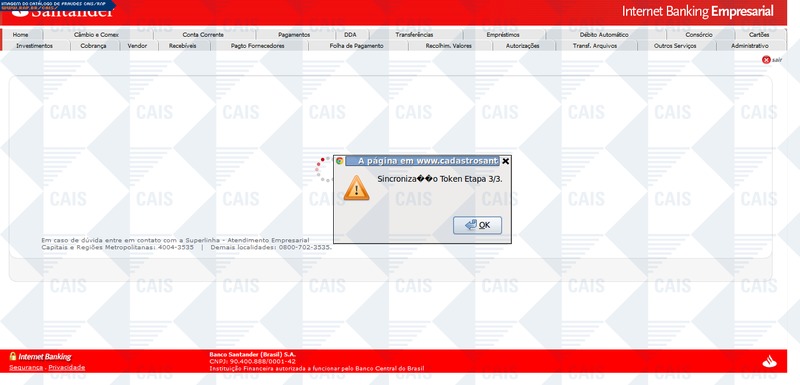Viewport: 800px width, 385px height.
Task: Confirm the dialog with OK button
Action: pyautogui.click(x=477, y=225)
